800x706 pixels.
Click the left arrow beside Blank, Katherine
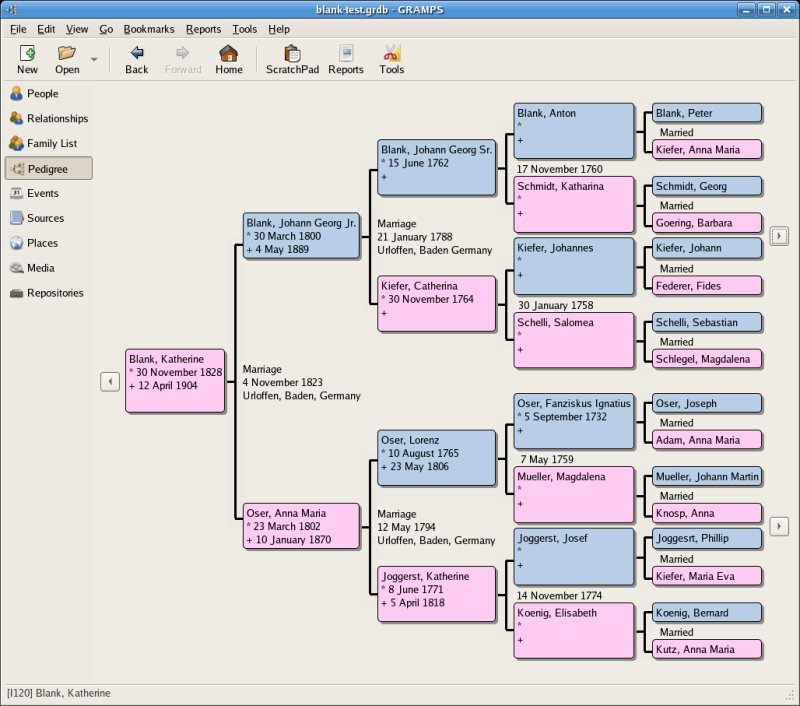tap(110, 381)
